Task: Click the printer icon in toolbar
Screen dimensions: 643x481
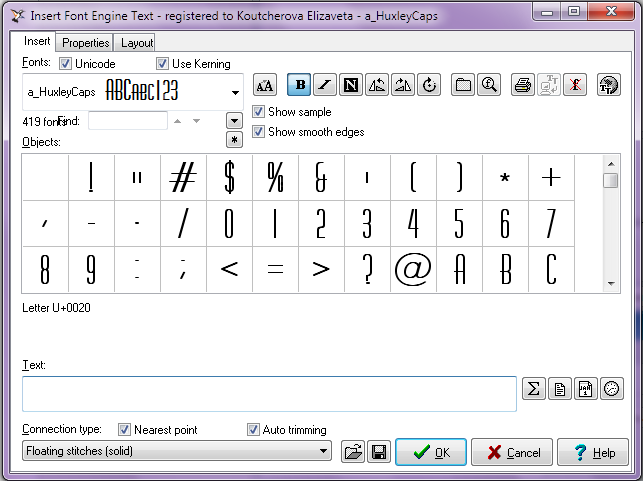Action: tap(522, 85)
